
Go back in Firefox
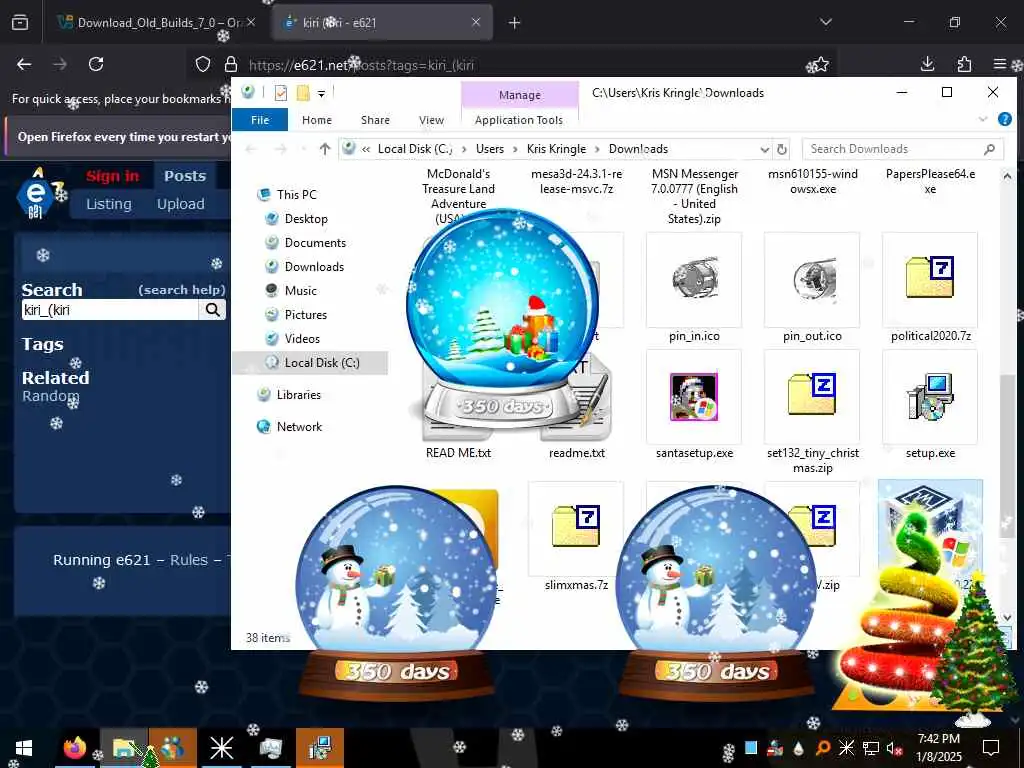click(x=24, y=64)
